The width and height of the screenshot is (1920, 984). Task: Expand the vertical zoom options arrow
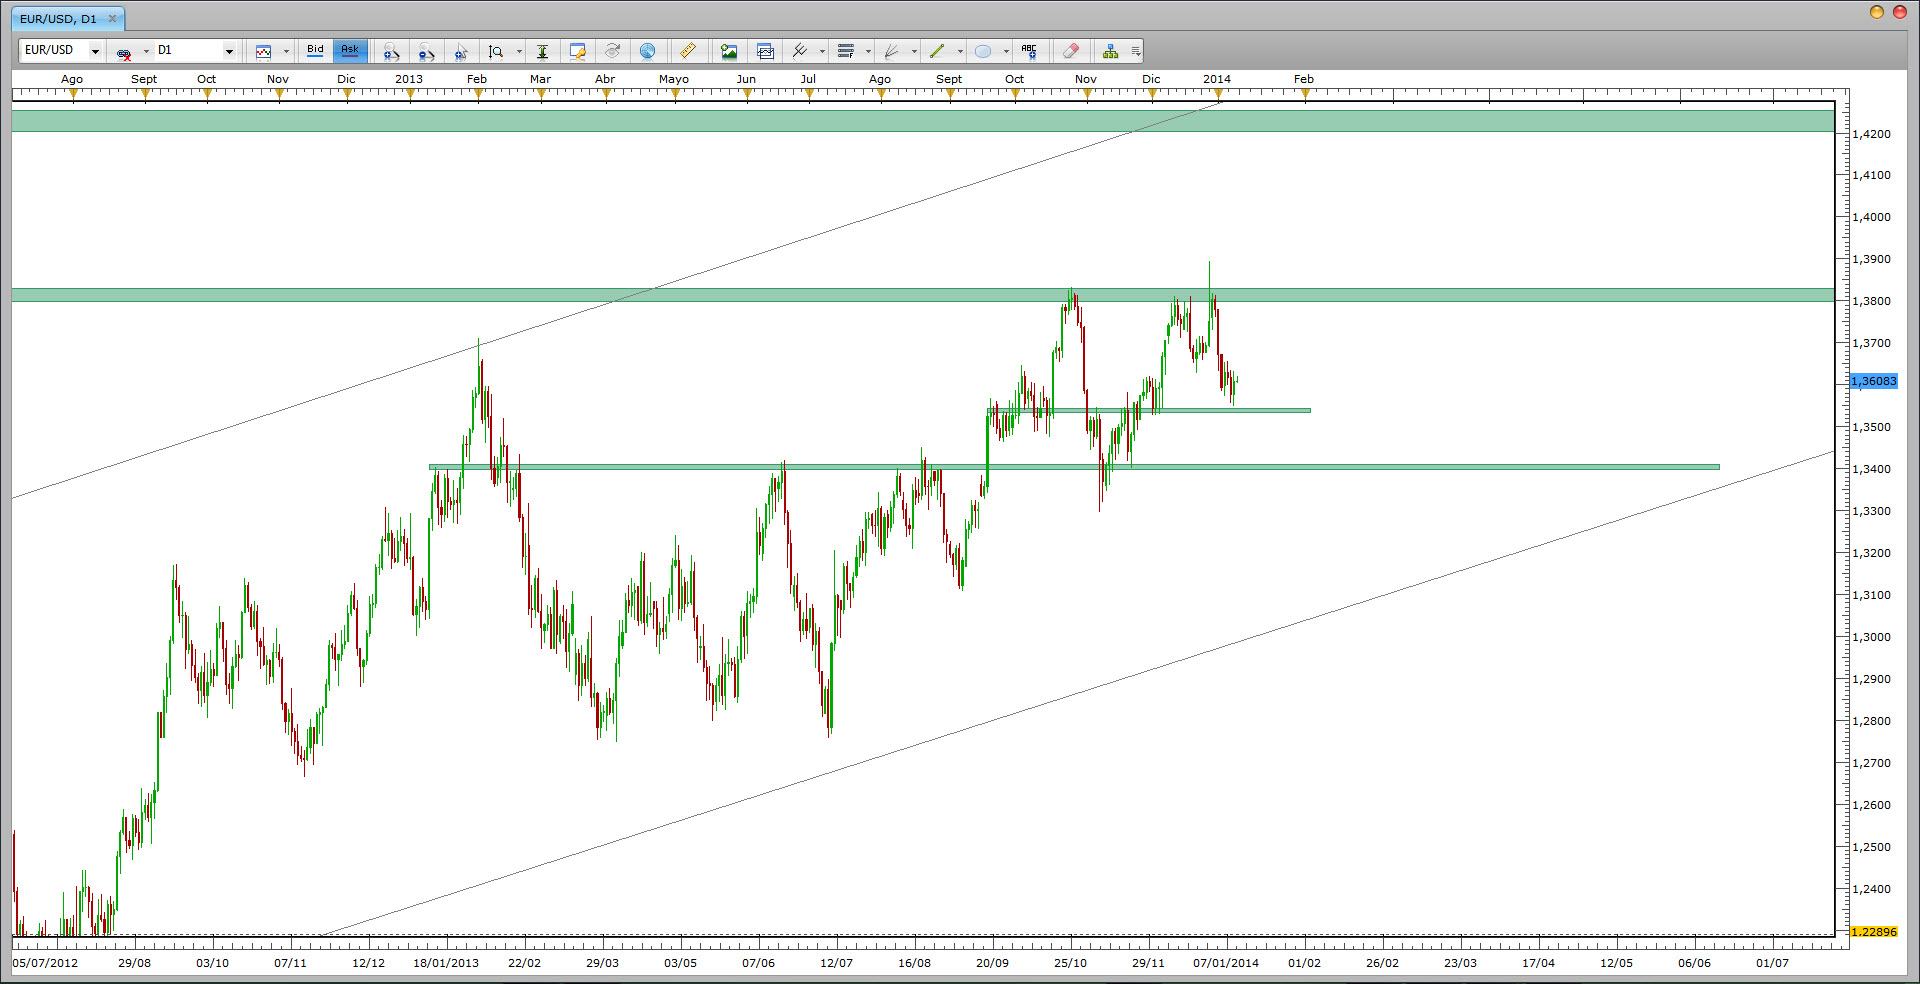pos(519,51)
